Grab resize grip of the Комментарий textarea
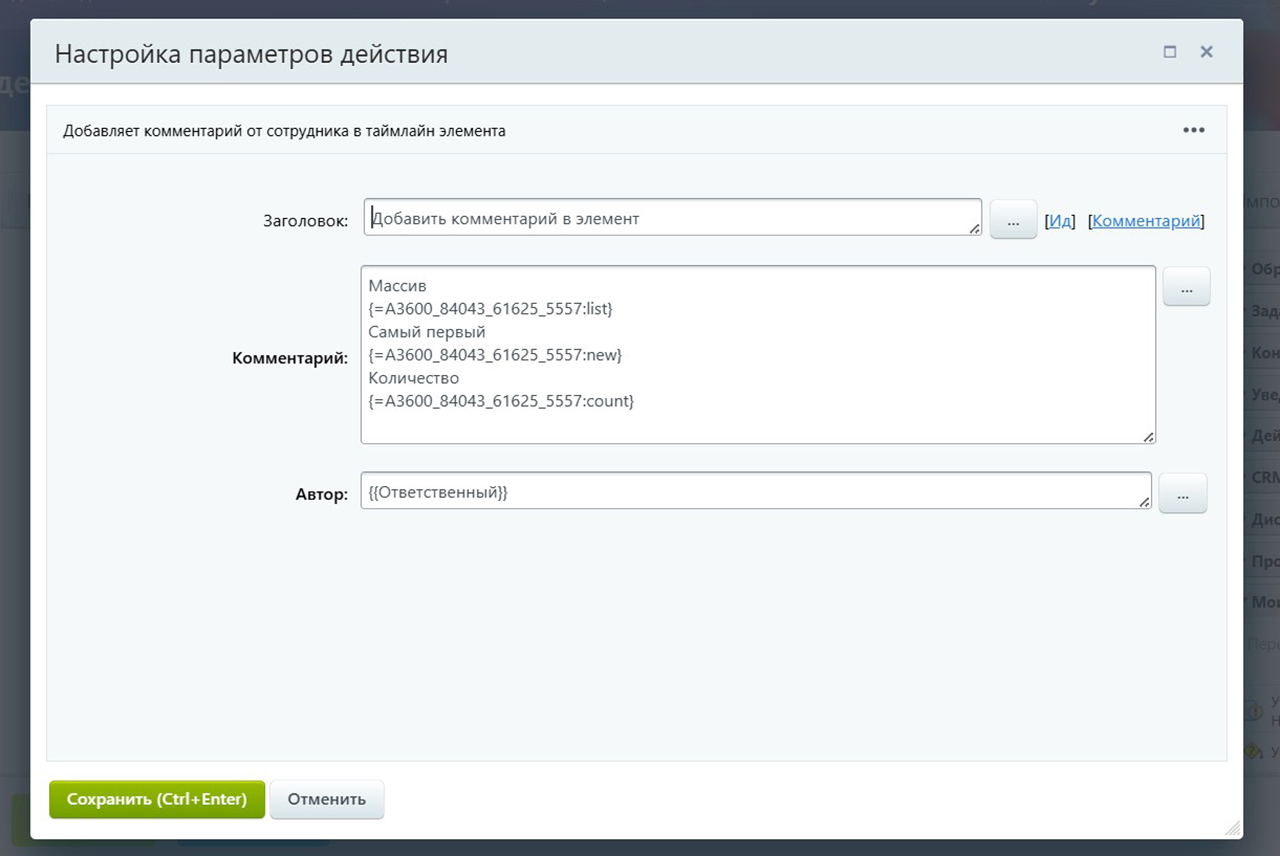 tap(1148, 436)
